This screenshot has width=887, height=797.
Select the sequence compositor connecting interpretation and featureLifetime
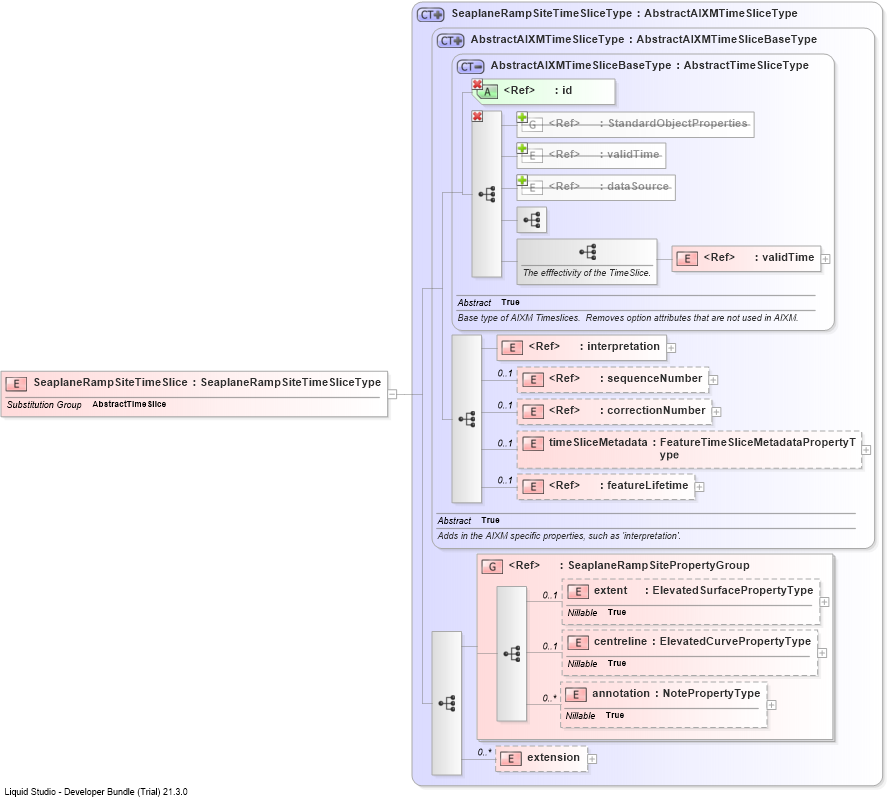click(467, 419)
